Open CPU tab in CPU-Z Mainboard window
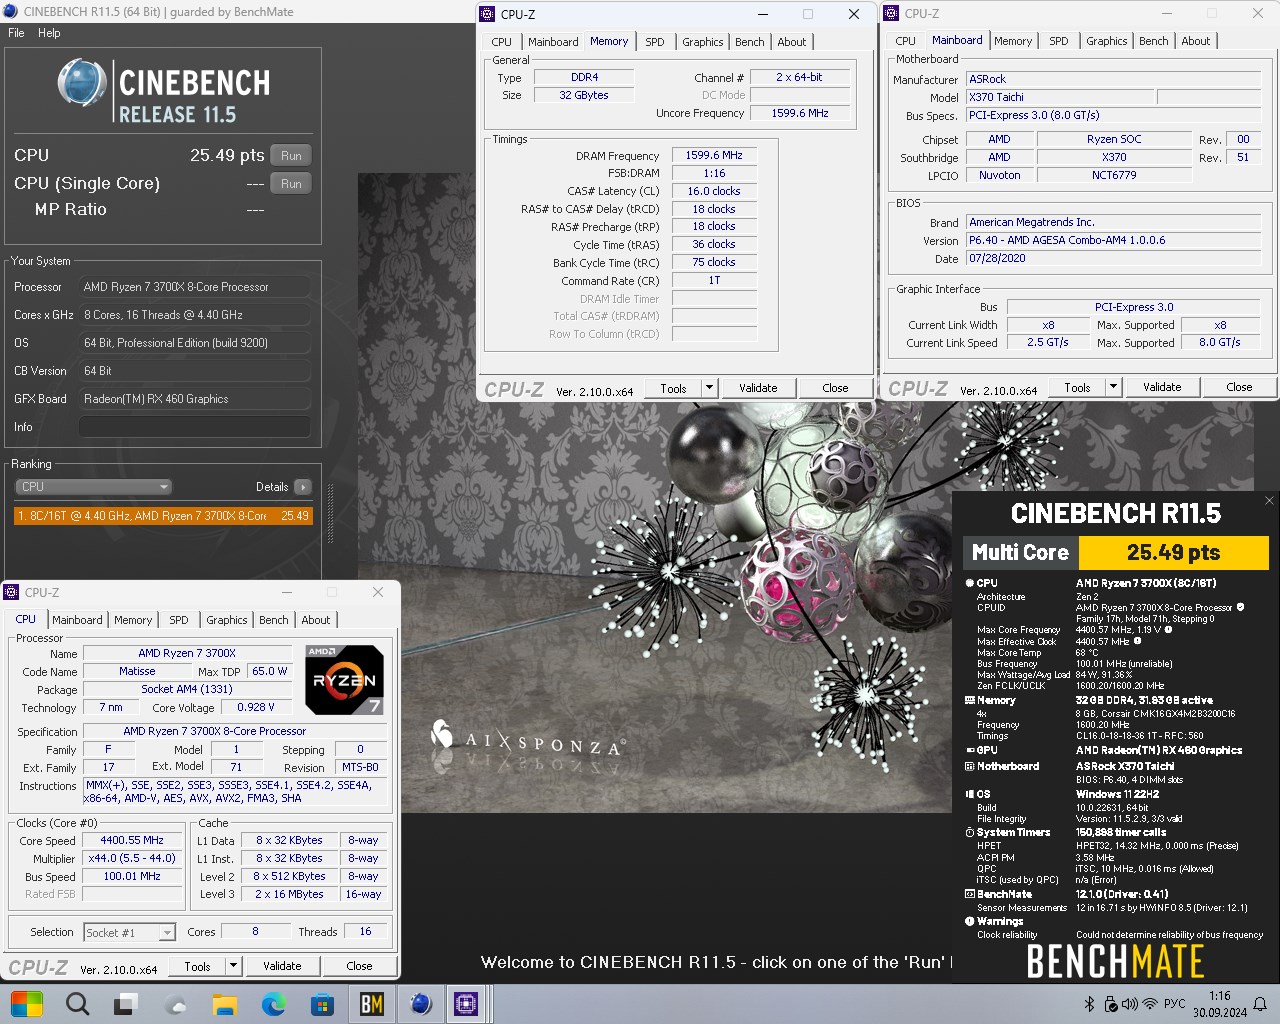 click(906, 41)
